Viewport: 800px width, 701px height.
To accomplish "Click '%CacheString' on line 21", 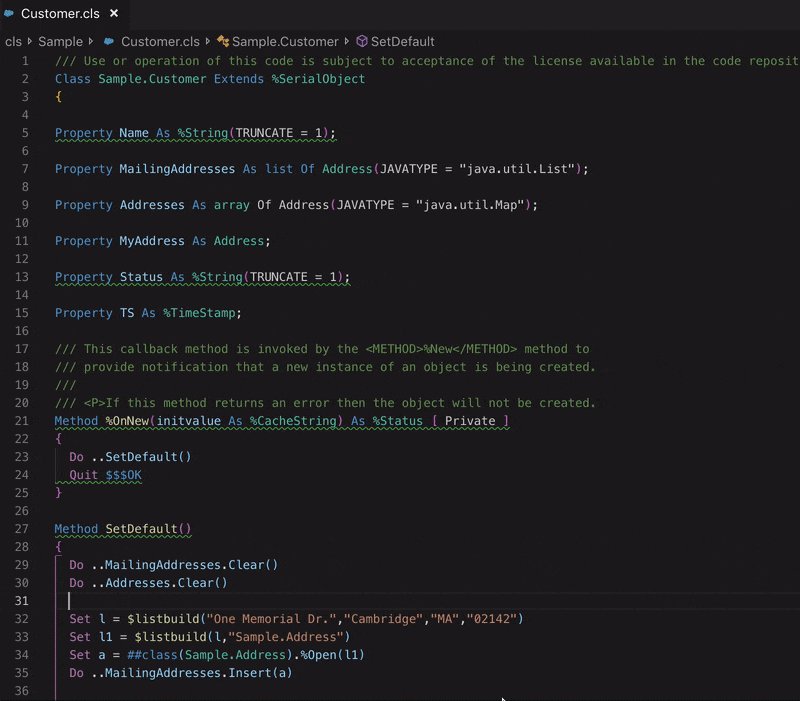I will pos(293,421).
